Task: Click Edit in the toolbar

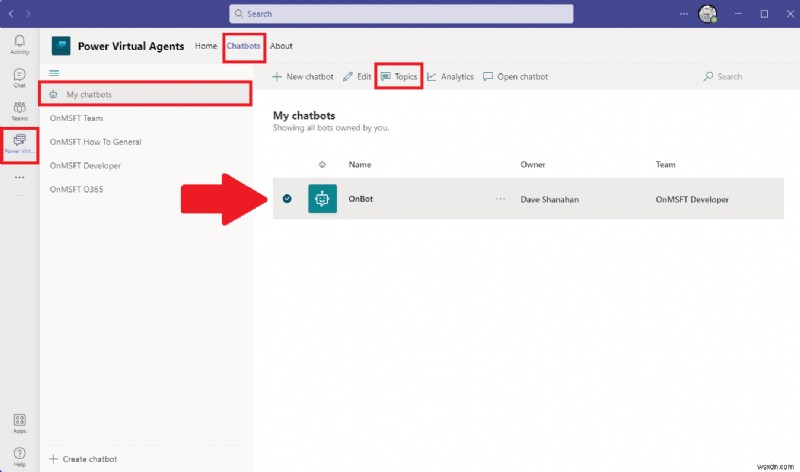Action: pyautogui.click(x=357, y=77)
